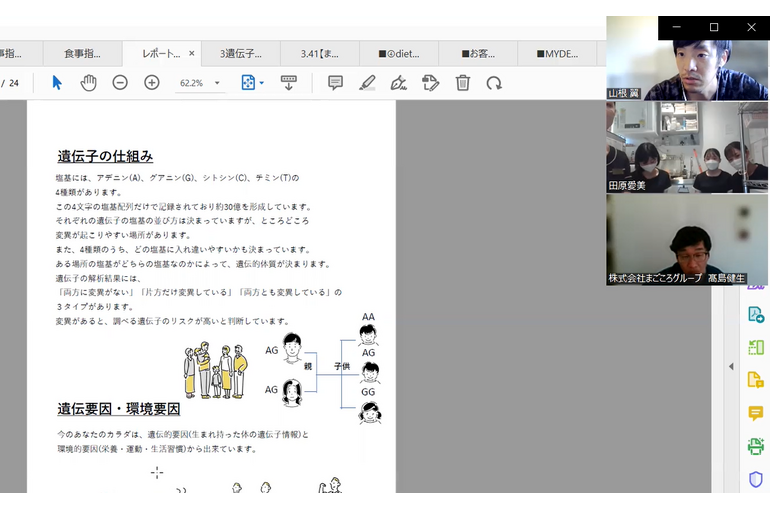Minimize the video call window
This screenshot has width=770, height=510.
pos(677,27)
